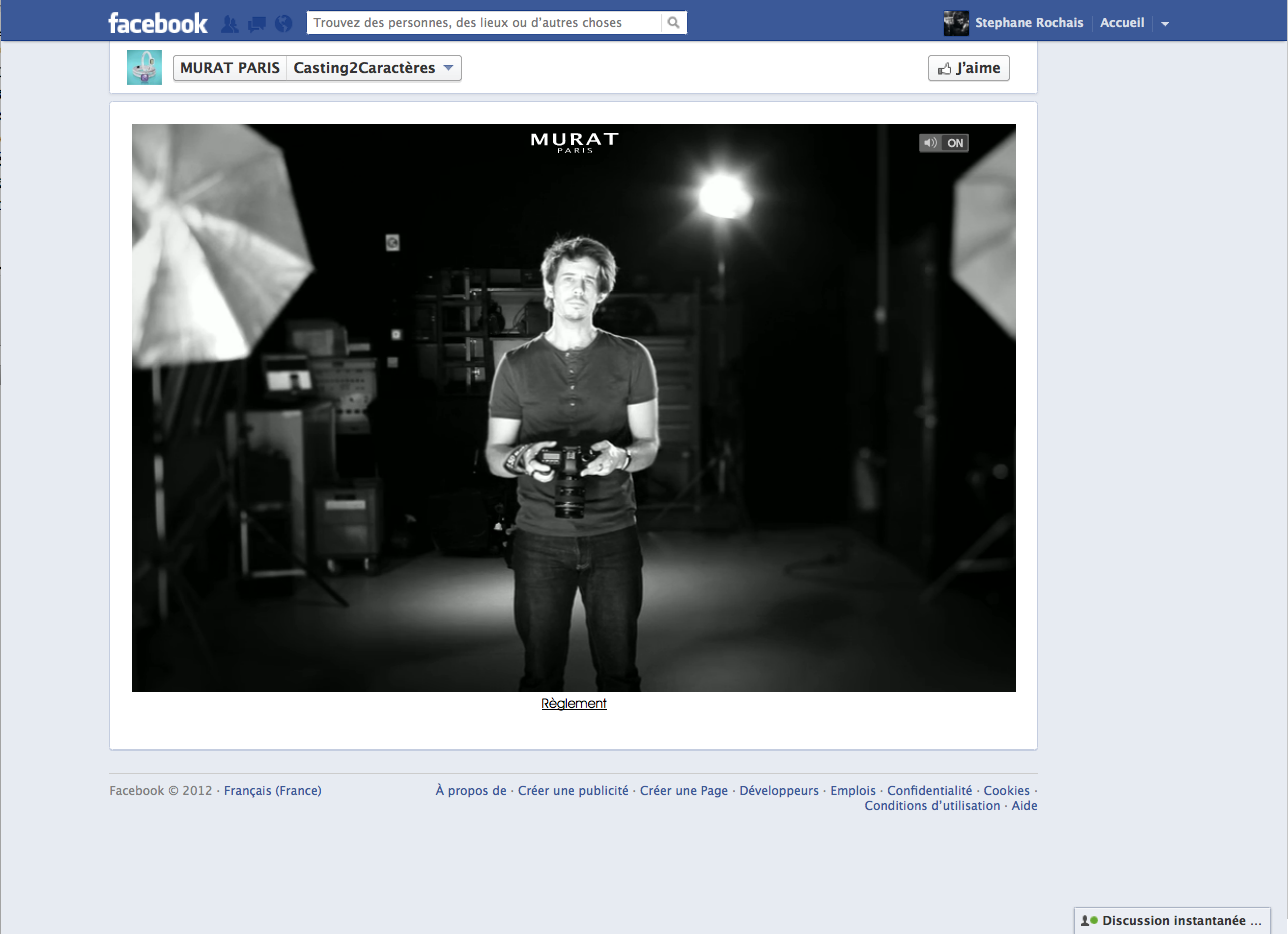The image size is (1288, 934).
Task: Toggle the video sound ON switch
Action: [x=943, y=143]
